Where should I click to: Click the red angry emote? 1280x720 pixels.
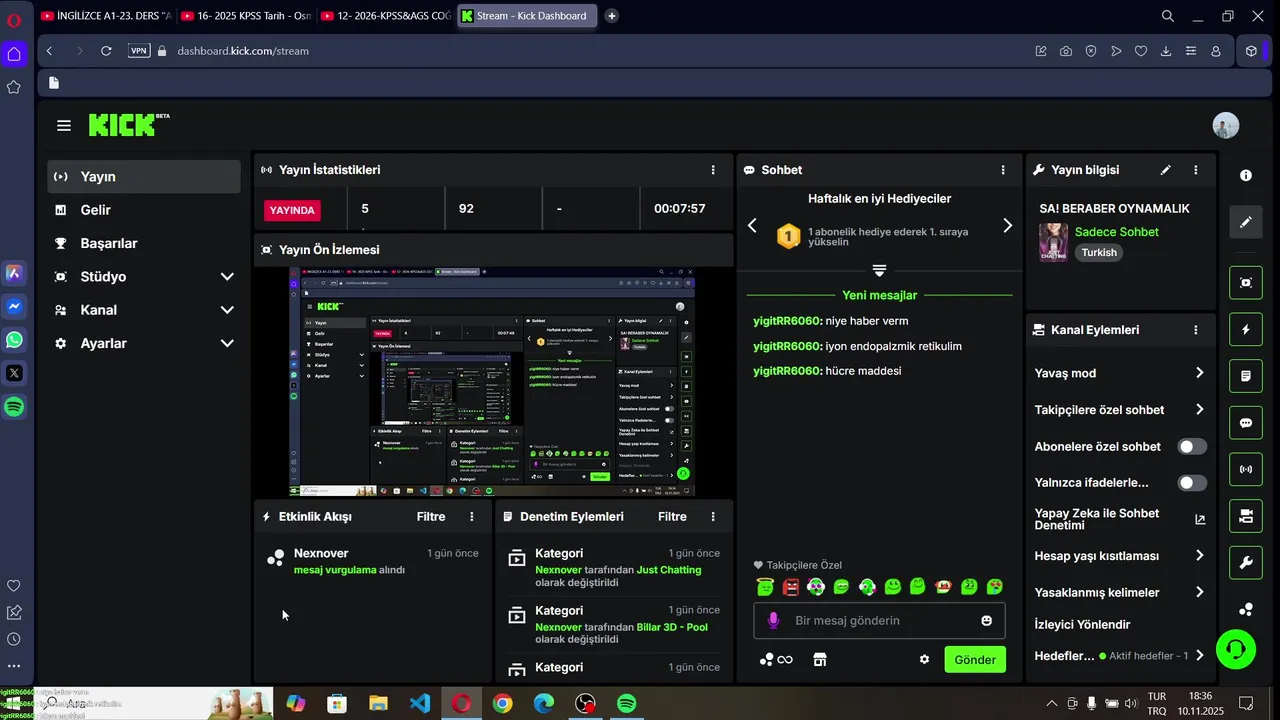[791, 587]
